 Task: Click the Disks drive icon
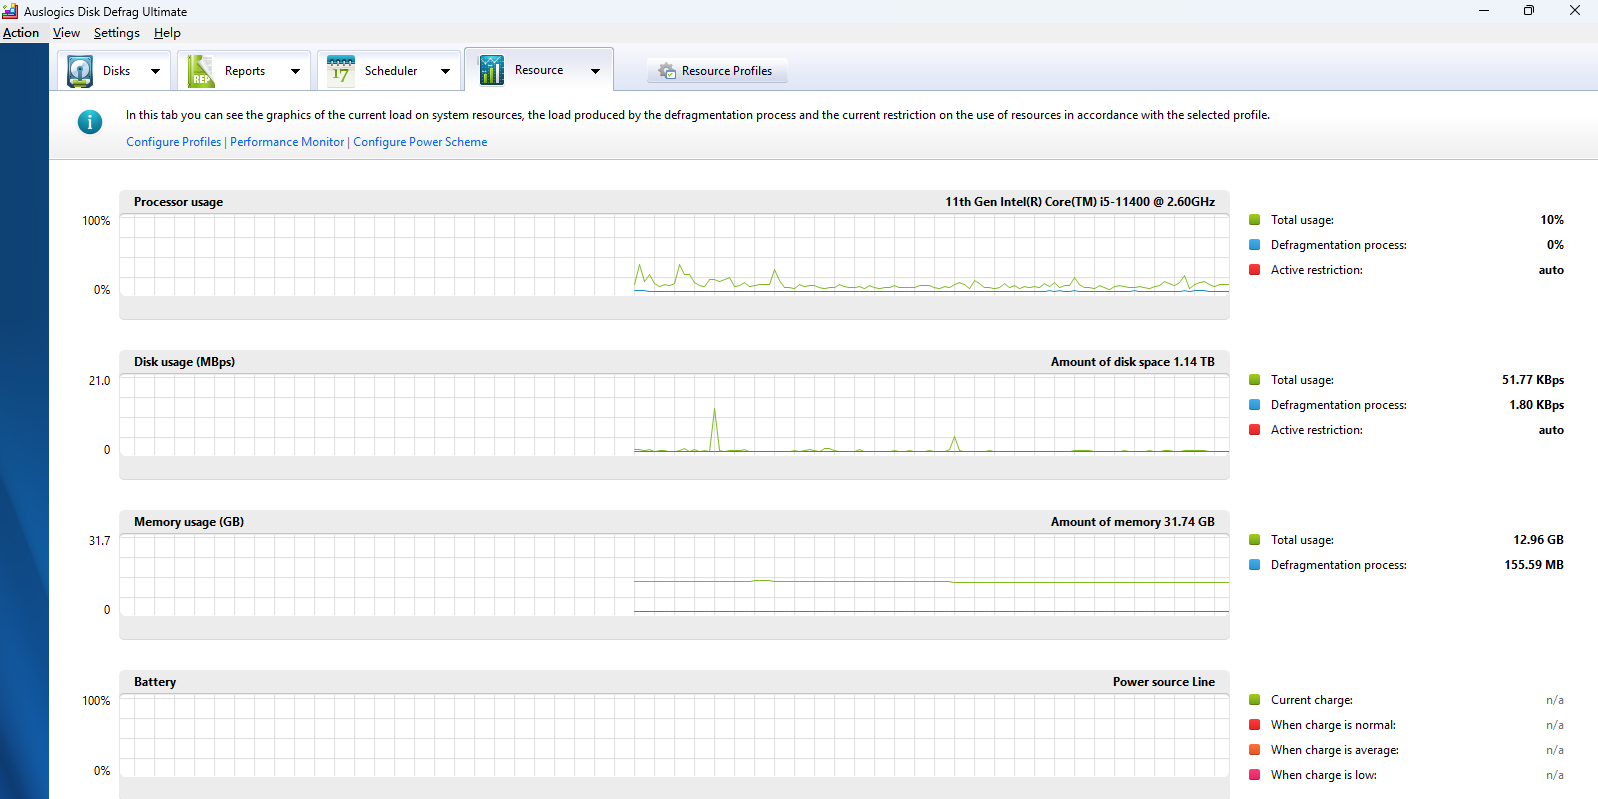(x=80, y=71)
